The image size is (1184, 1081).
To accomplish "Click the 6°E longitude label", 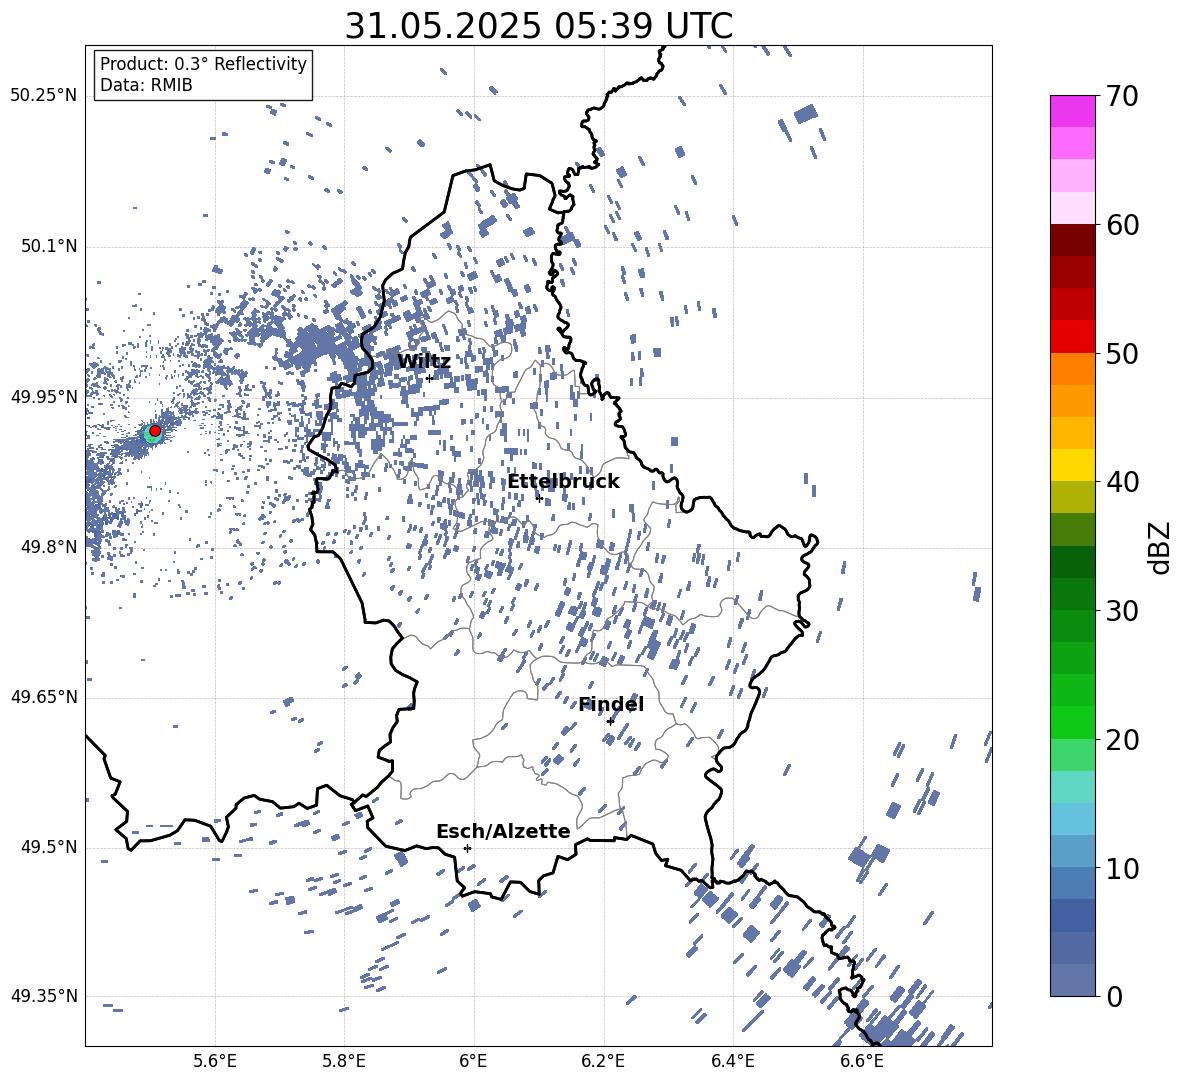I will [473, 1061].
